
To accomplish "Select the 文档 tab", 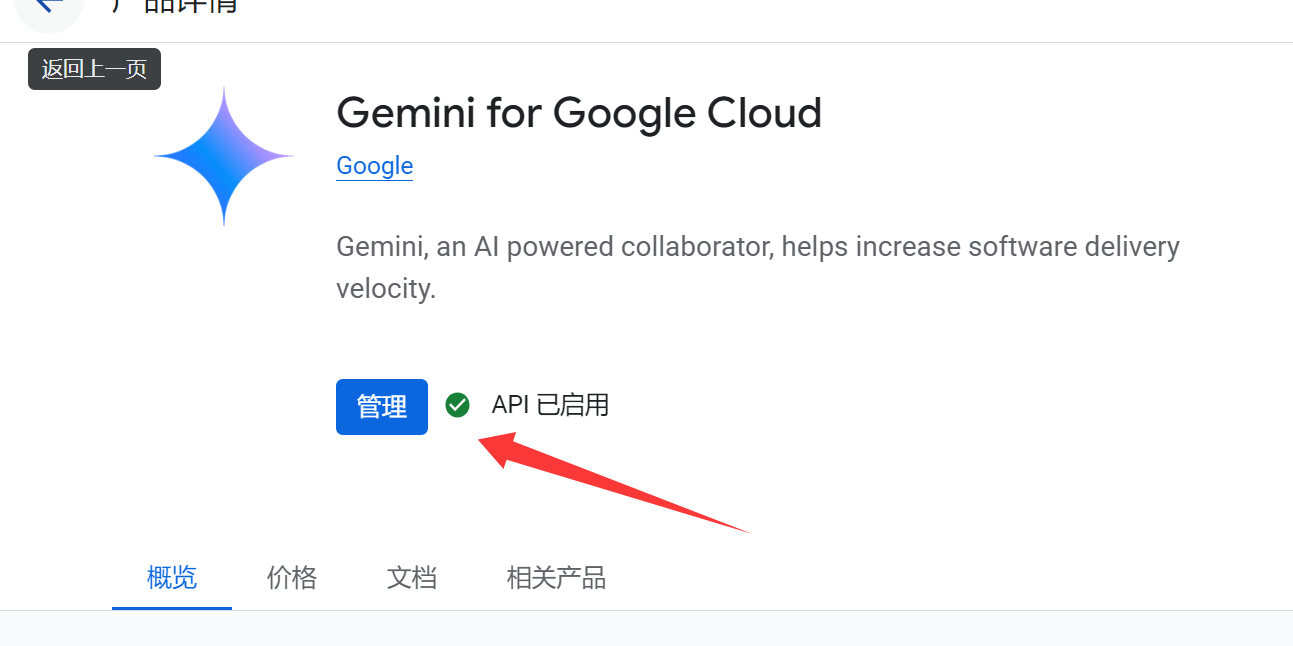I will pos(412,578).
